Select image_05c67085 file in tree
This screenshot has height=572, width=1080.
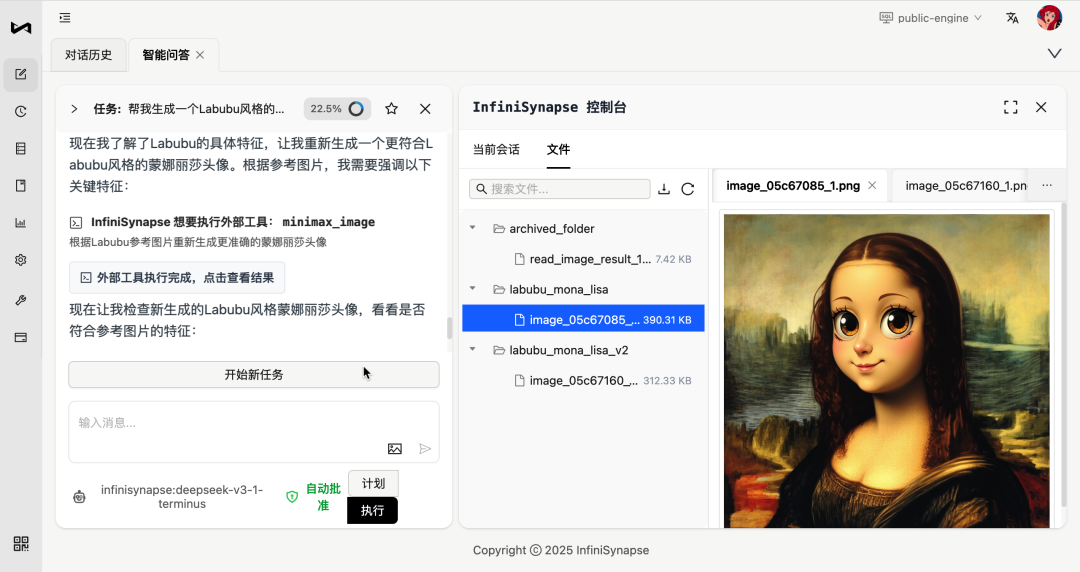pyautogui.click(x=583, y=320)
